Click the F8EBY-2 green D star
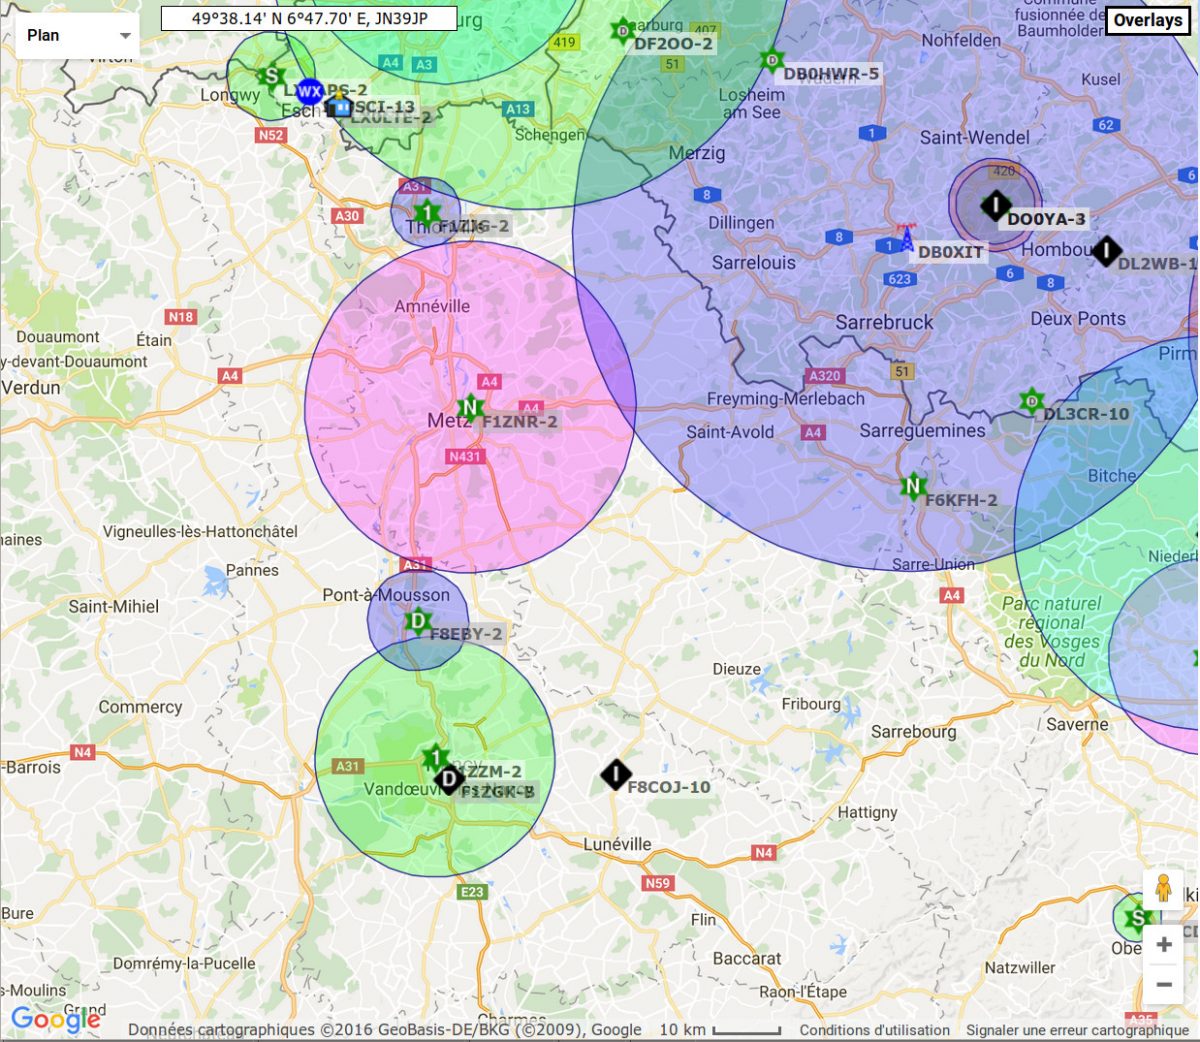This screenshot has width=1200, height=1042. (x=418, y=621)
